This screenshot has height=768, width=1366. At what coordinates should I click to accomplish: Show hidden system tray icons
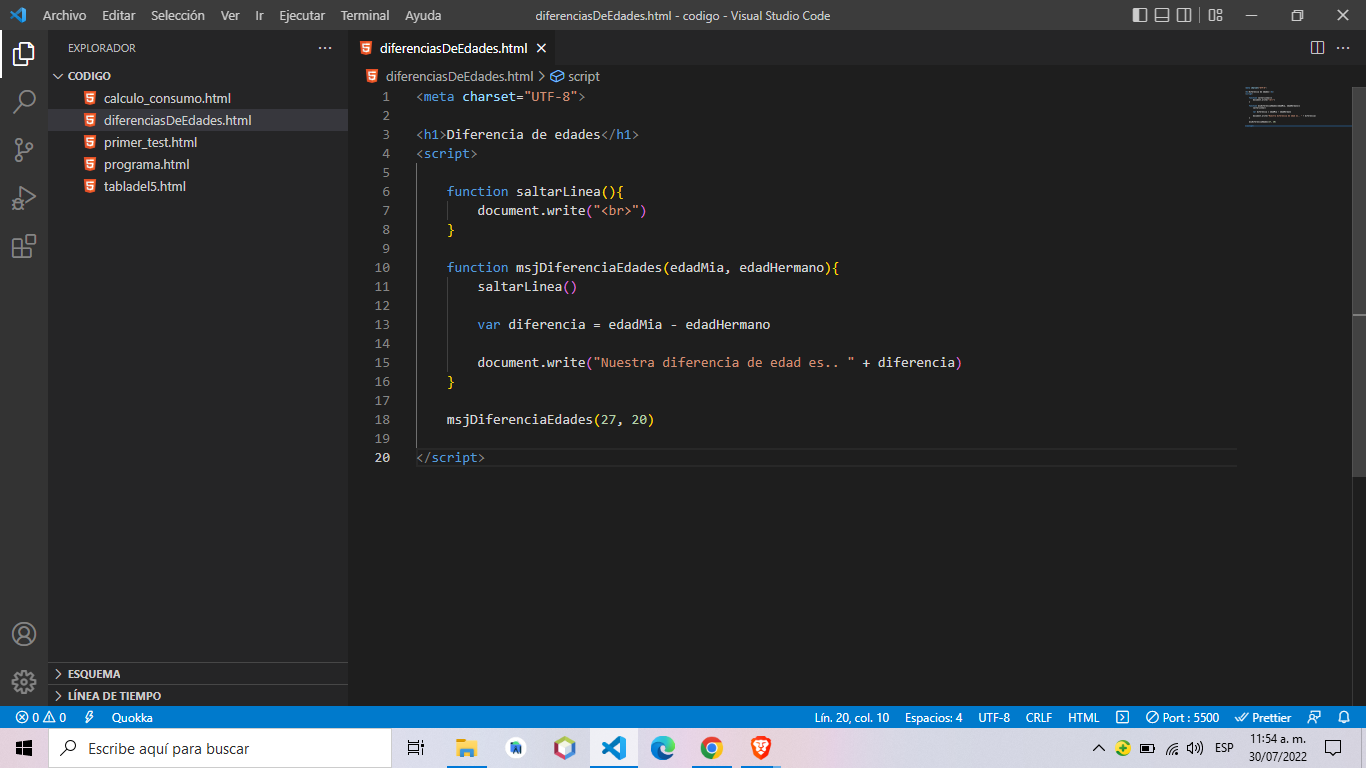click(x=1099, y=748)
